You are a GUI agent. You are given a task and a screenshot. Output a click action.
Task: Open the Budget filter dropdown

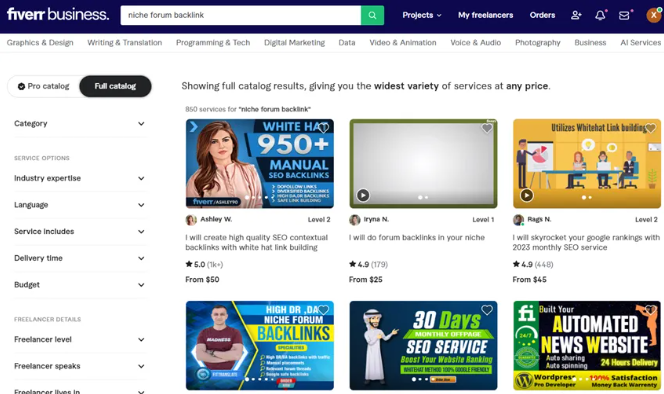(x=79, y=285)
